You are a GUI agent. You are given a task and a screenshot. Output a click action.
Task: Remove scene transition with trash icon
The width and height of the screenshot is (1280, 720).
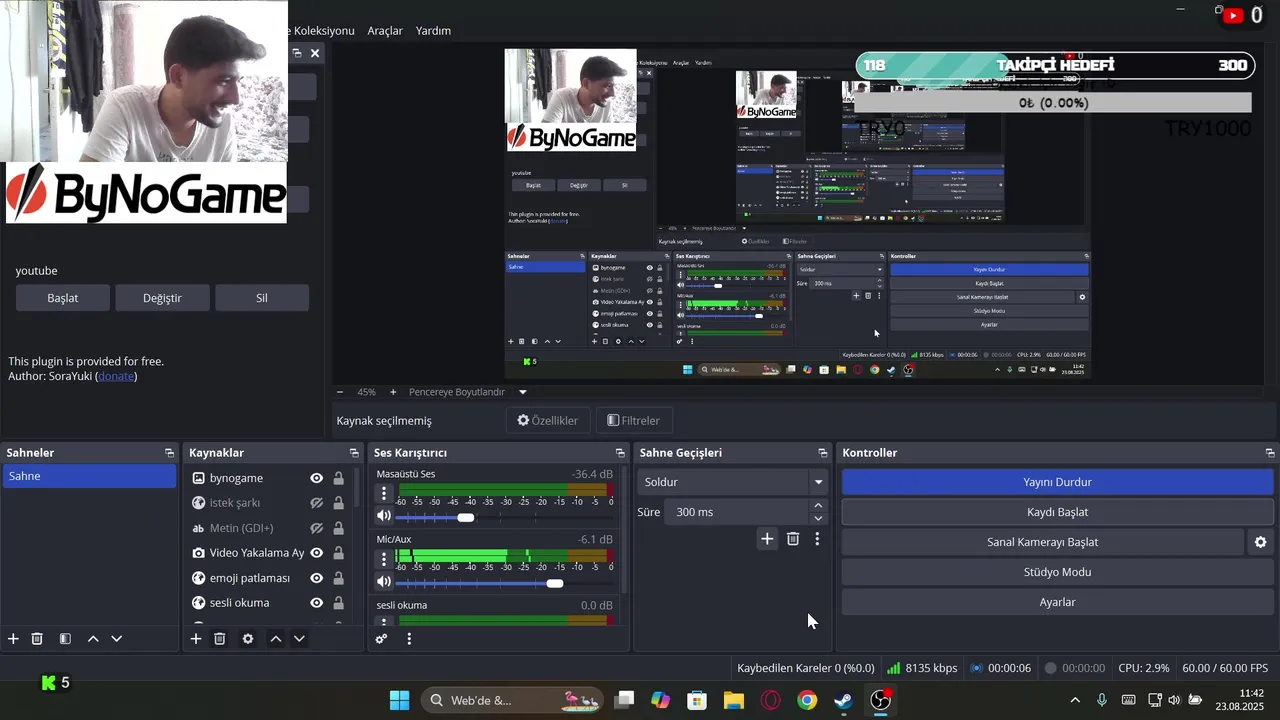[793, 539]
